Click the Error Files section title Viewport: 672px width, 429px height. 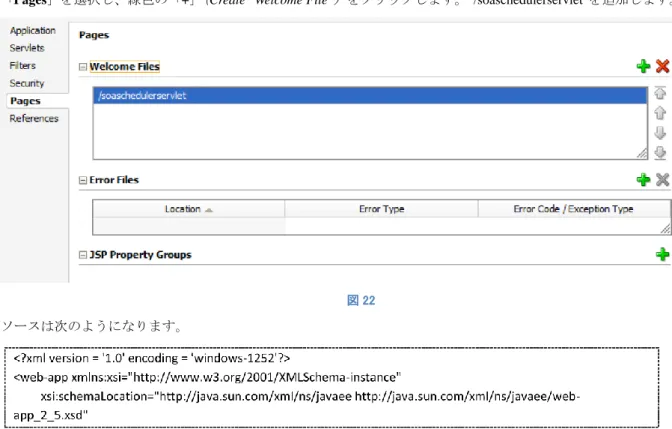tap(114, 180)
